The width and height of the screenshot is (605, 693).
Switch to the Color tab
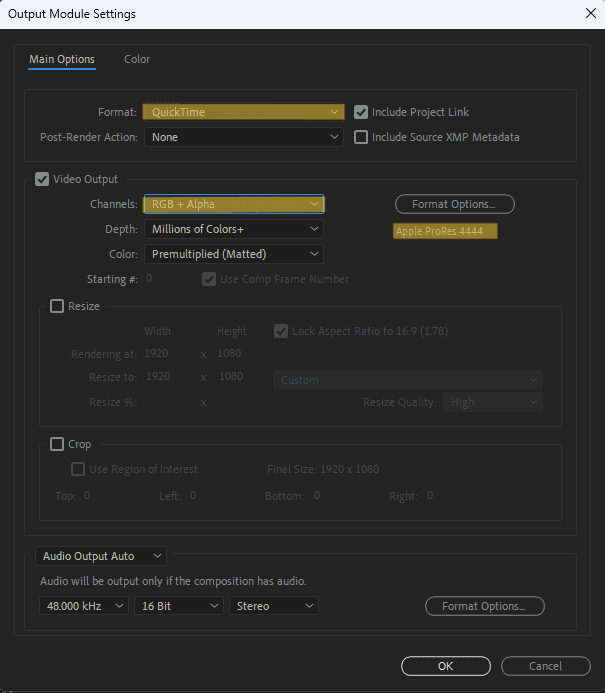(137, 59)
